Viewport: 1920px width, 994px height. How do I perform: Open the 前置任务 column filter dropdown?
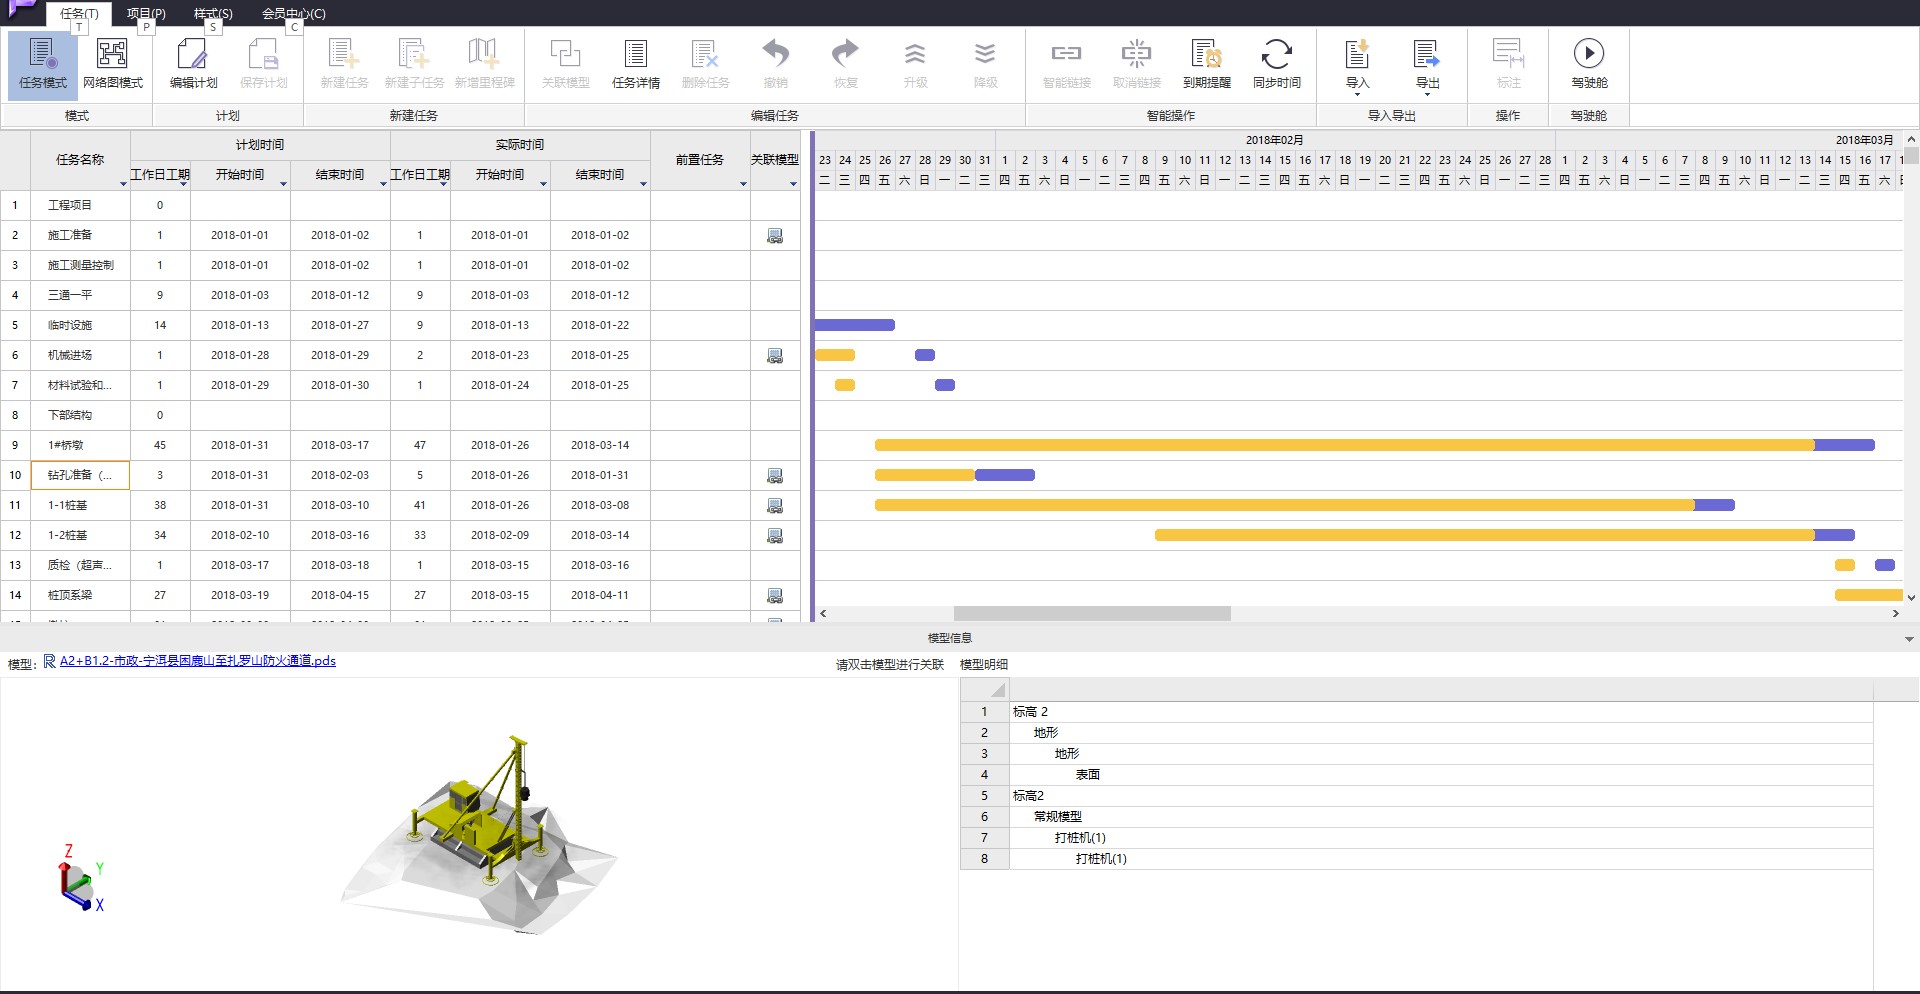pos(743,184)
